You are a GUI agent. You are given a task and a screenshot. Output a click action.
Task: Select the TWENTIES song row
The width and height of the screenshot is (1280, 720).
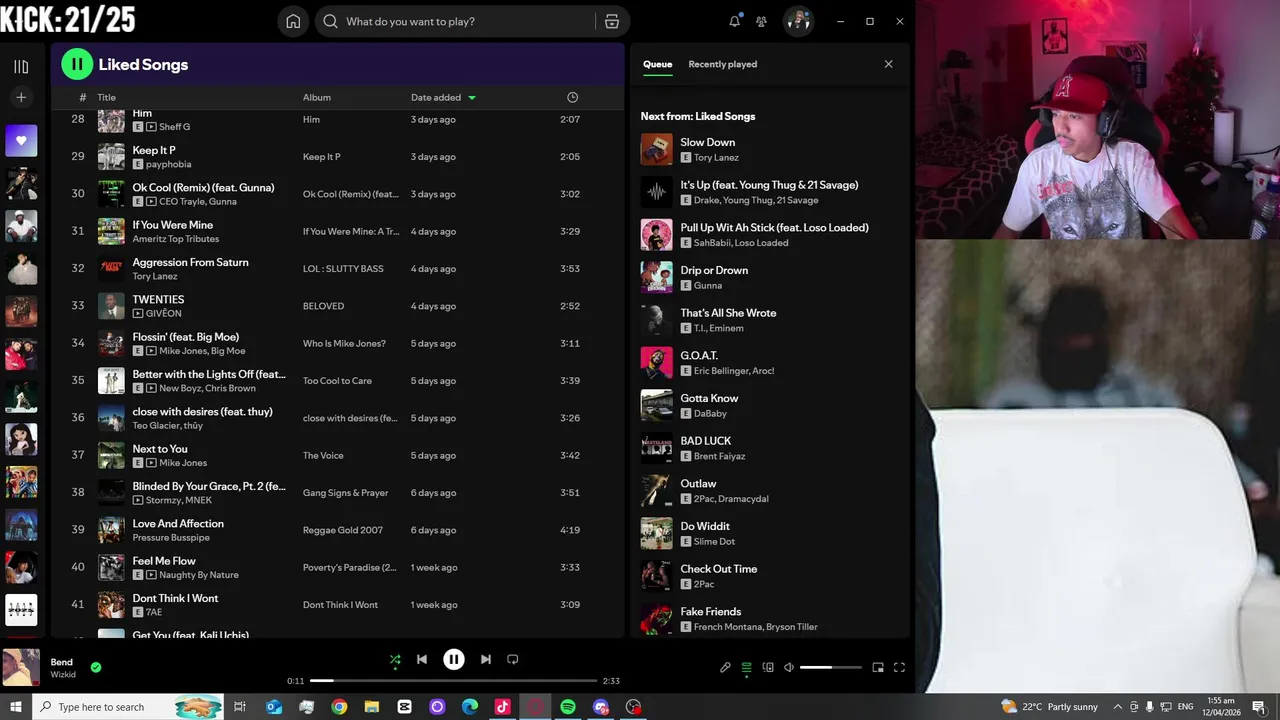337,306
